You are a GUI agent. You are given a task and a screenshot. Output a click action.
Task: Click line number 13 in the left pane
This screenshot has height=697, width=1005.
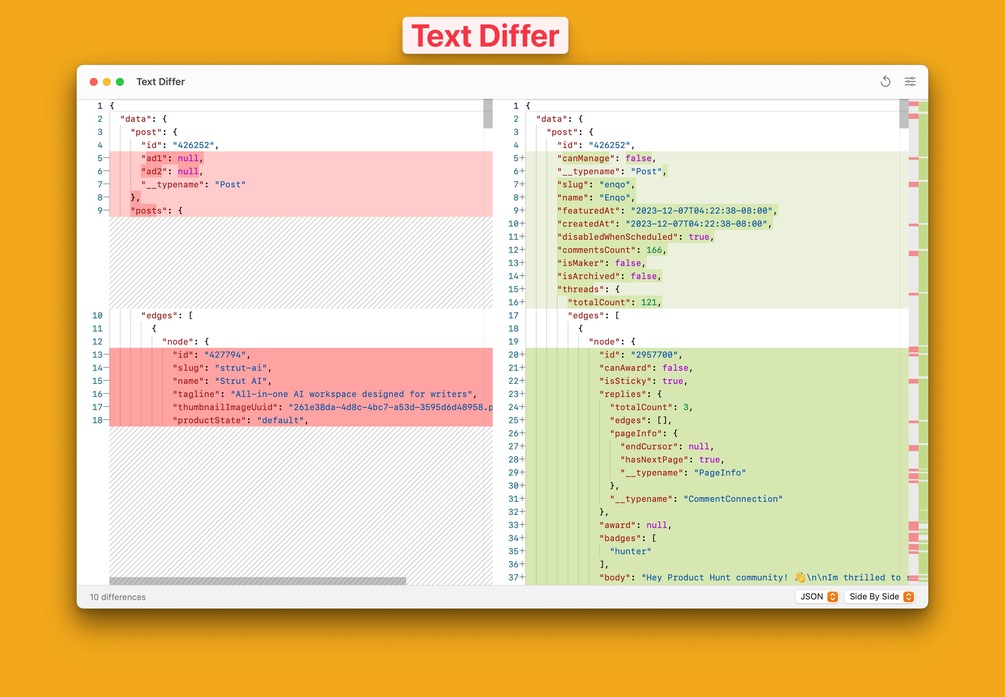click(x=96, y=354)
